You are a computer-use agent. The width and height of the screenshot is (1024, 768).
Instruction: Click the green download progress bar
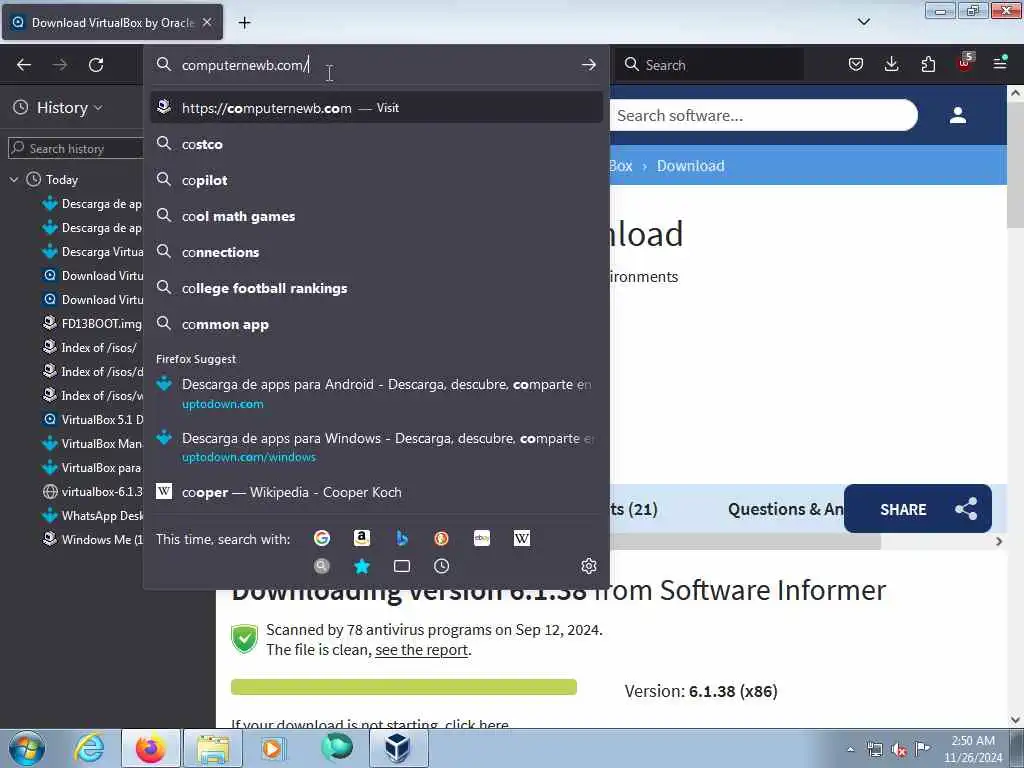click(404, 686)
